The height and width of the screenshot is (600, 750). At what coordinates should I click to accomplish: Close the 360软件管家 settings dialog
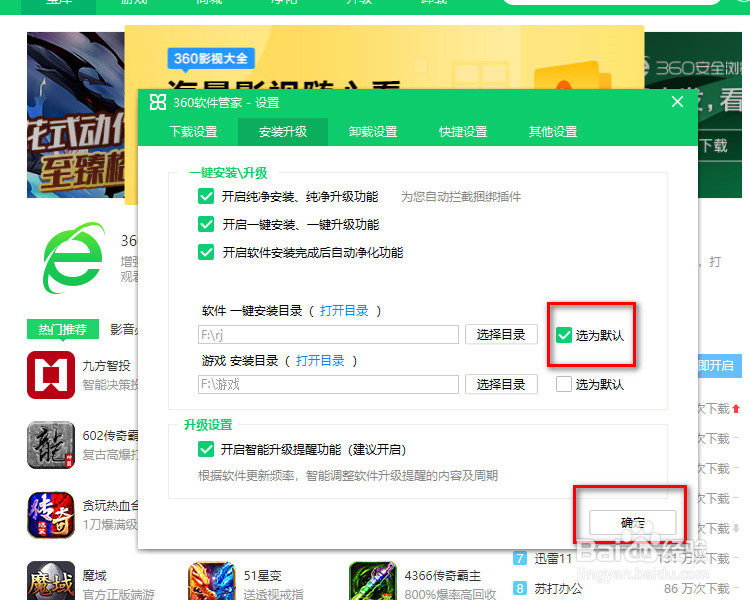[x=677, y=102]
